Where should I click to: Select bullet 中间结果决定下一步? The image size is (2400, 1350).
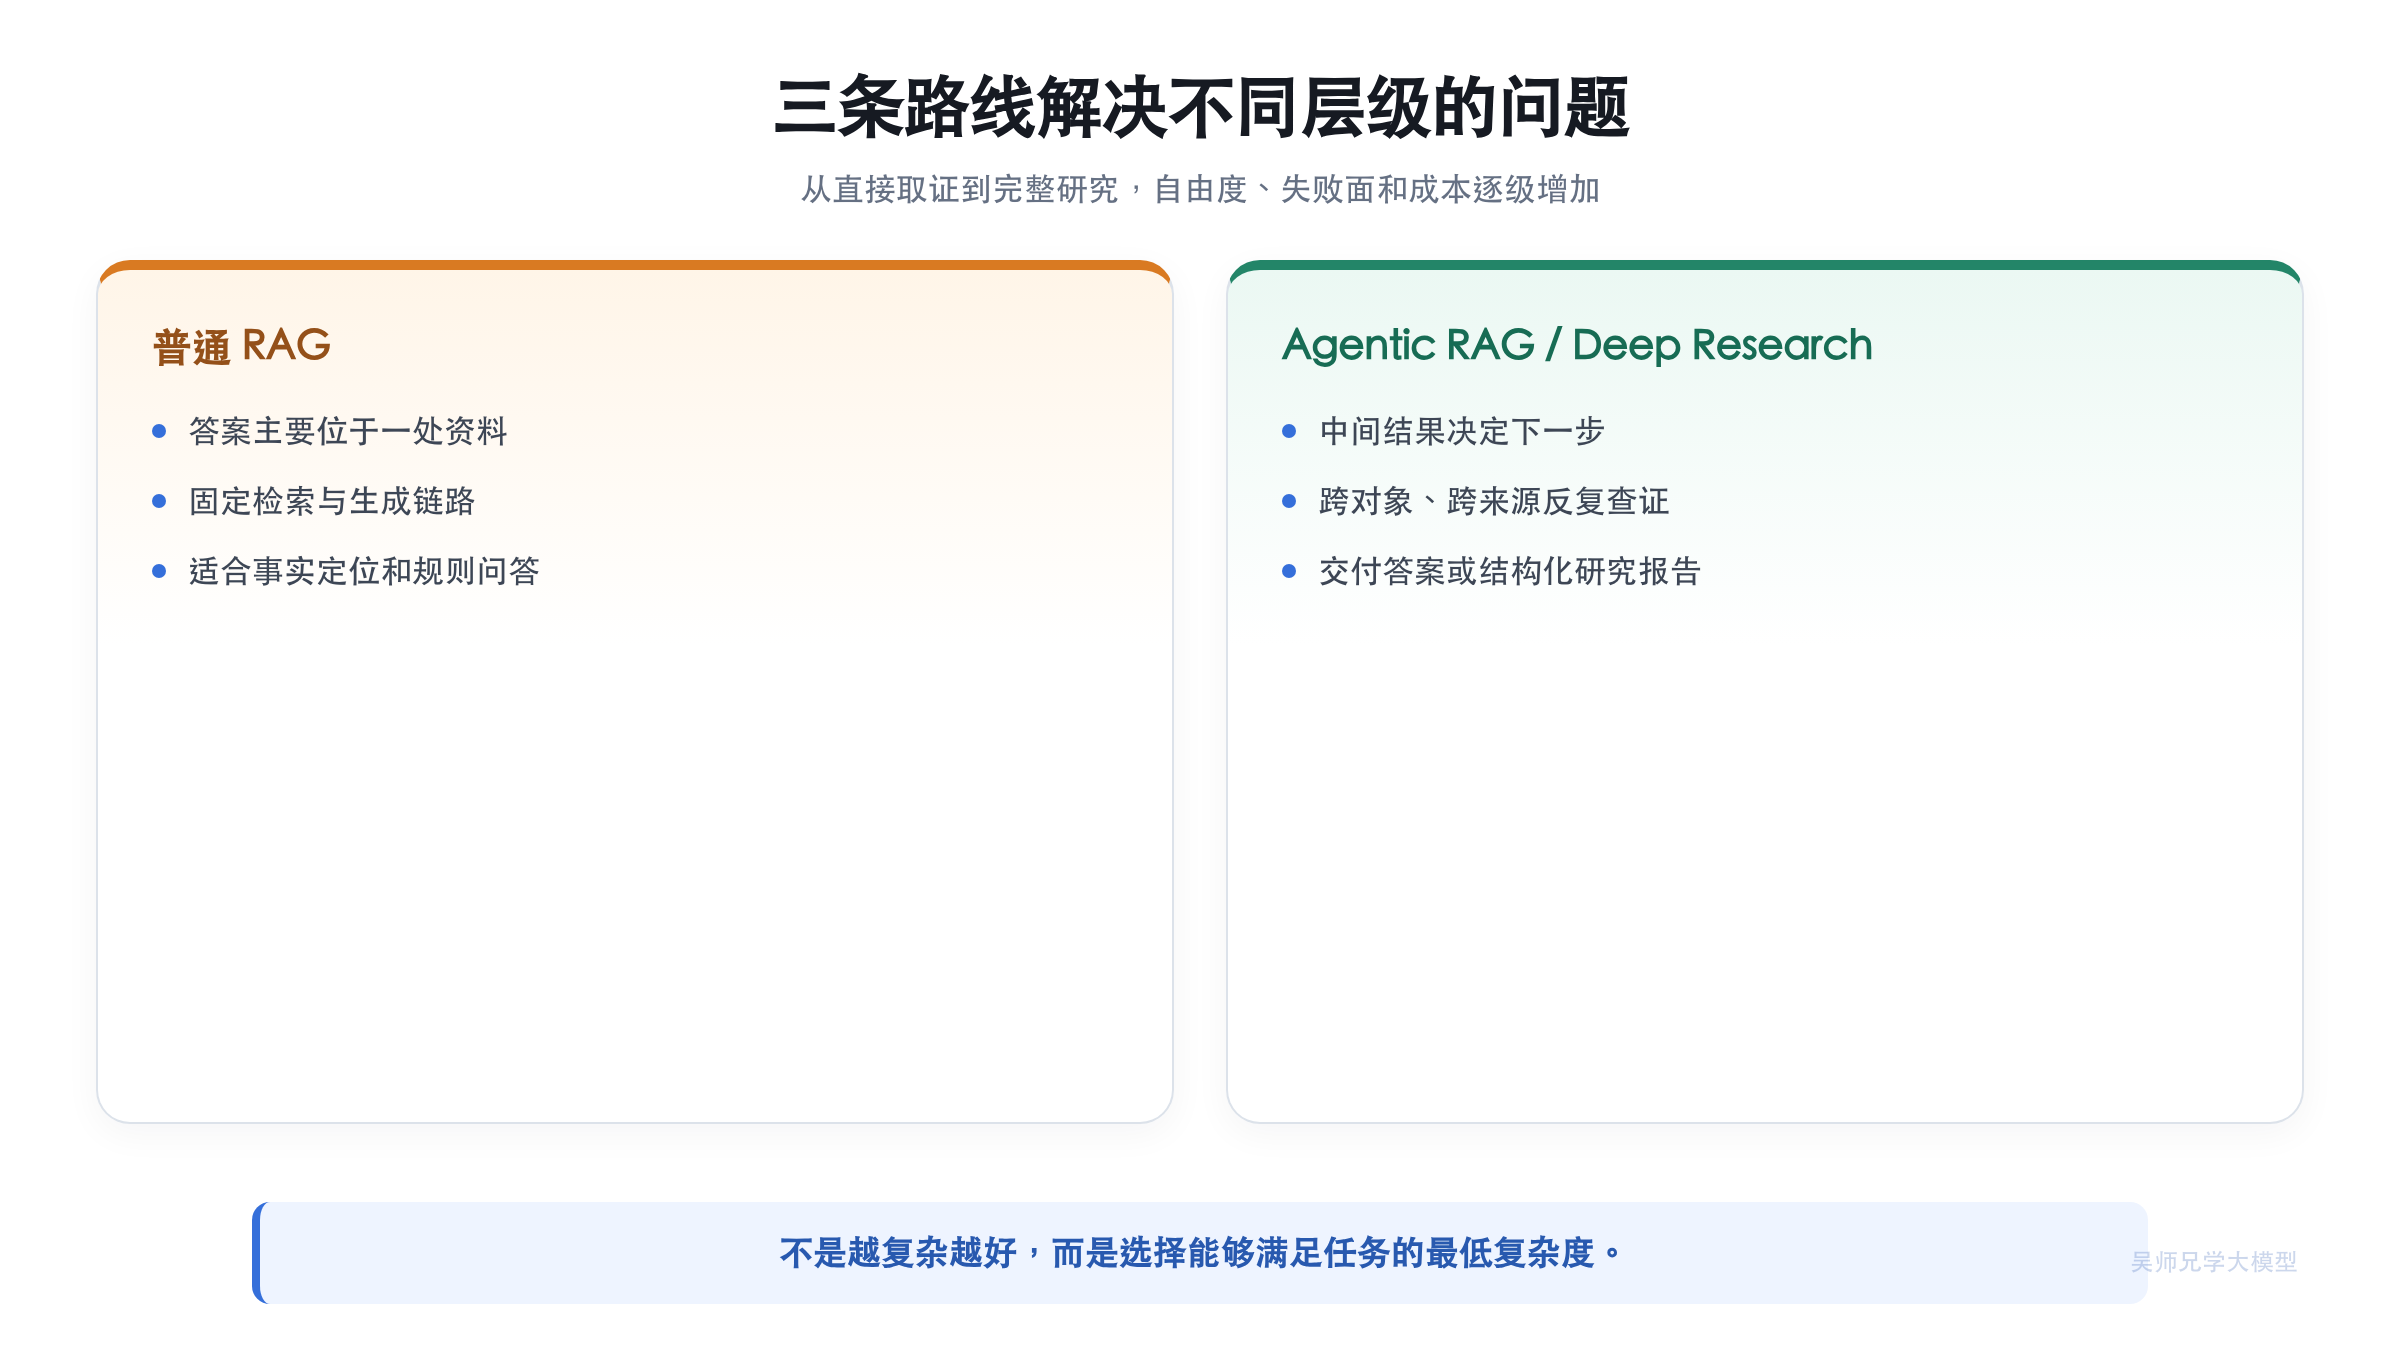(x=1462, y=431)
